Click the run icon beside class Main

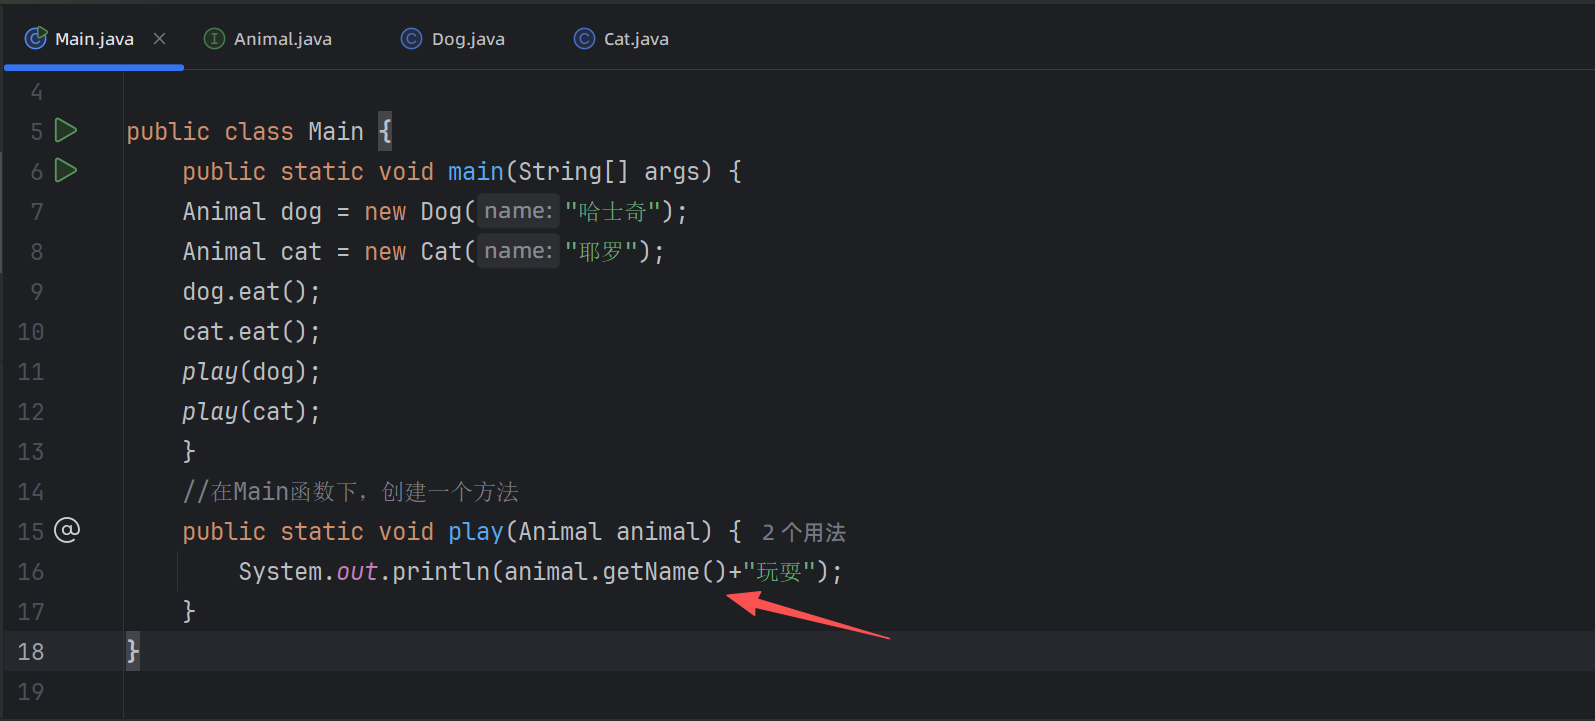[x=66, y=130]
